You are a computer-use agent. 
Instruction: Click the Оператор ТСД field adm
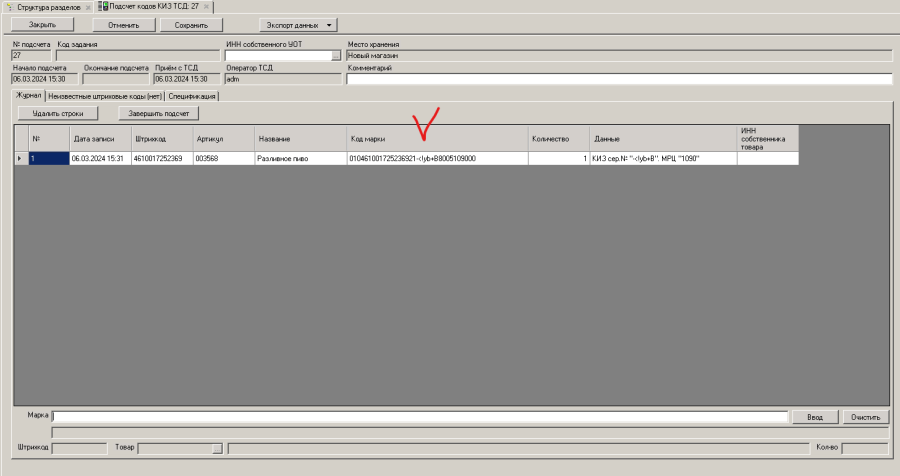[284, 79]
